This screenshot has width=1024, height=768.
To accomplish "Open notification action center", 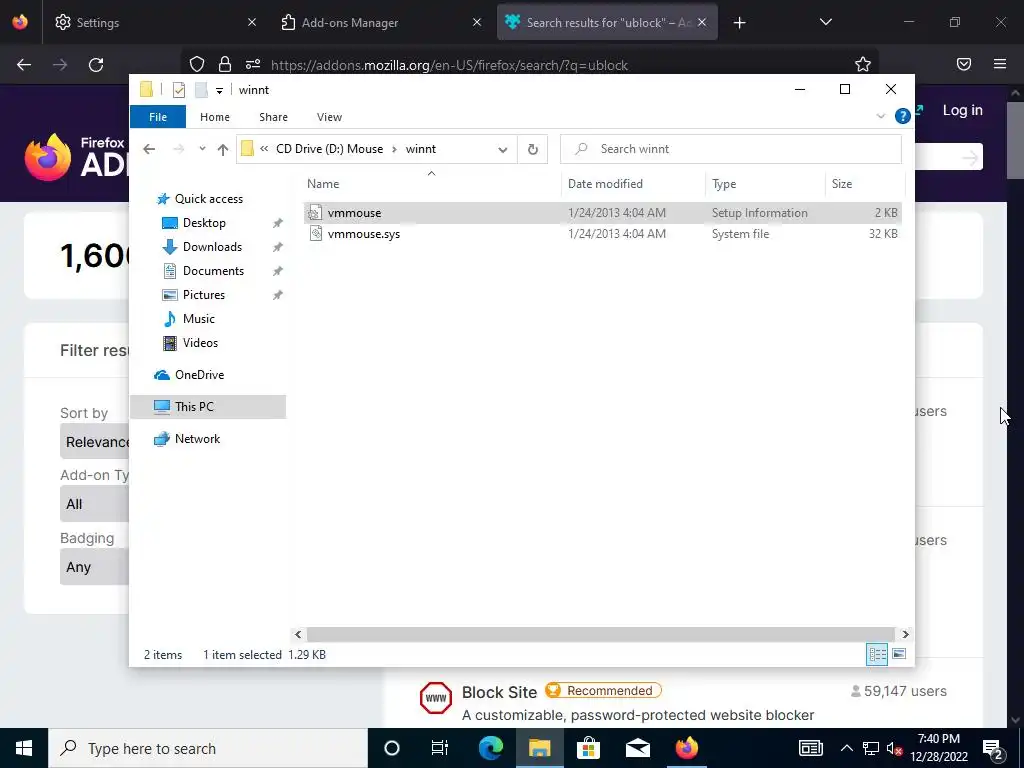I will coord(993,748).
